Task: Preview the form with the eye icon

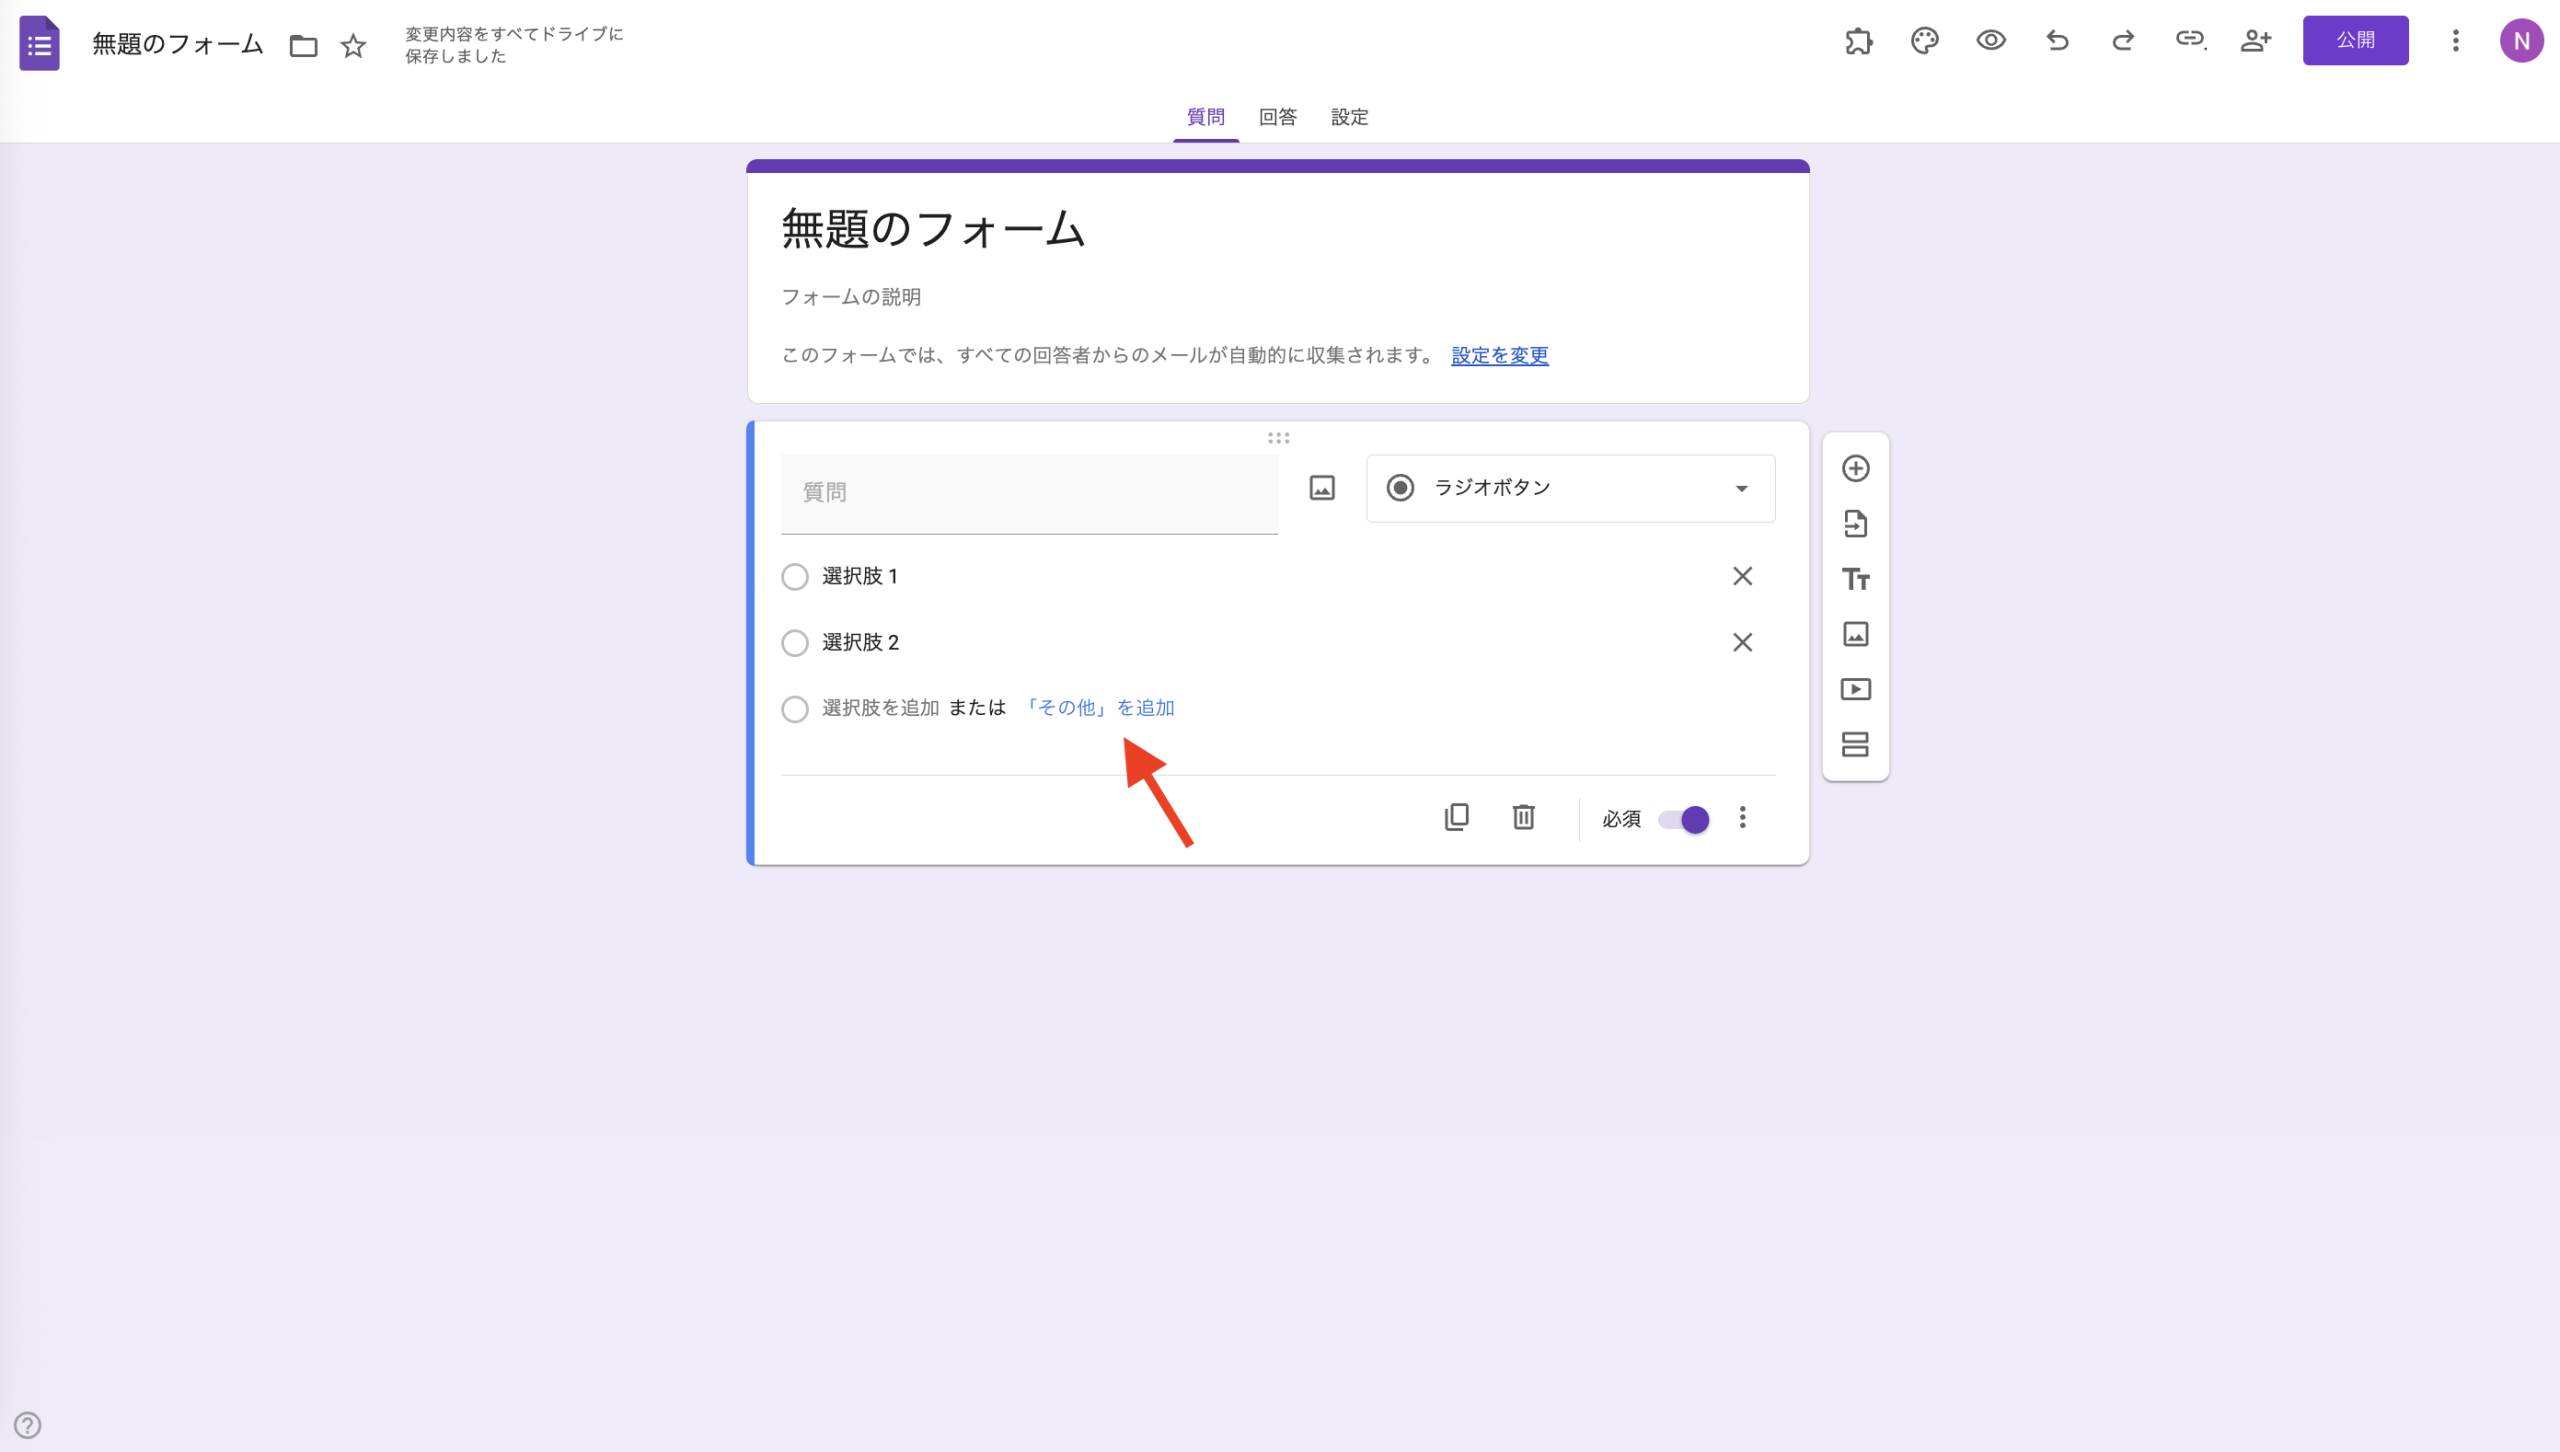Action: pyautogui.click(x=1990, y=40)
